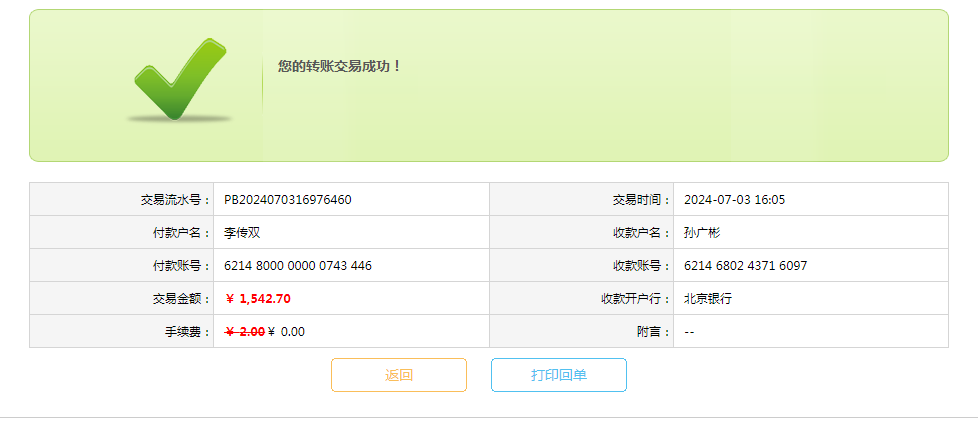Click the empty remark value "--"

689,331
